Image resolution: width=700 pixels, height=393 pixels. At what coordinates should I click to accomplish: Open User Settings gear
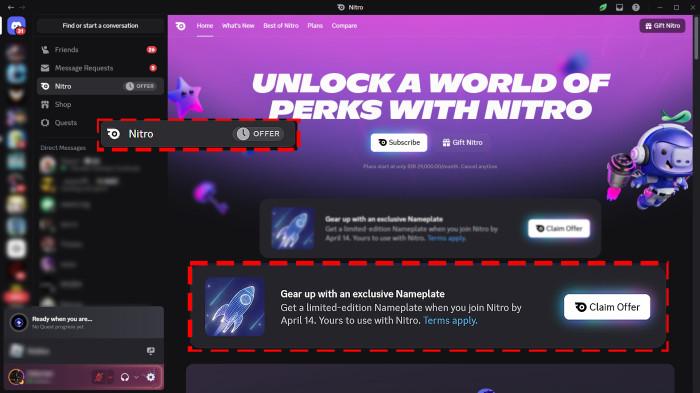(x=151, y=377)
